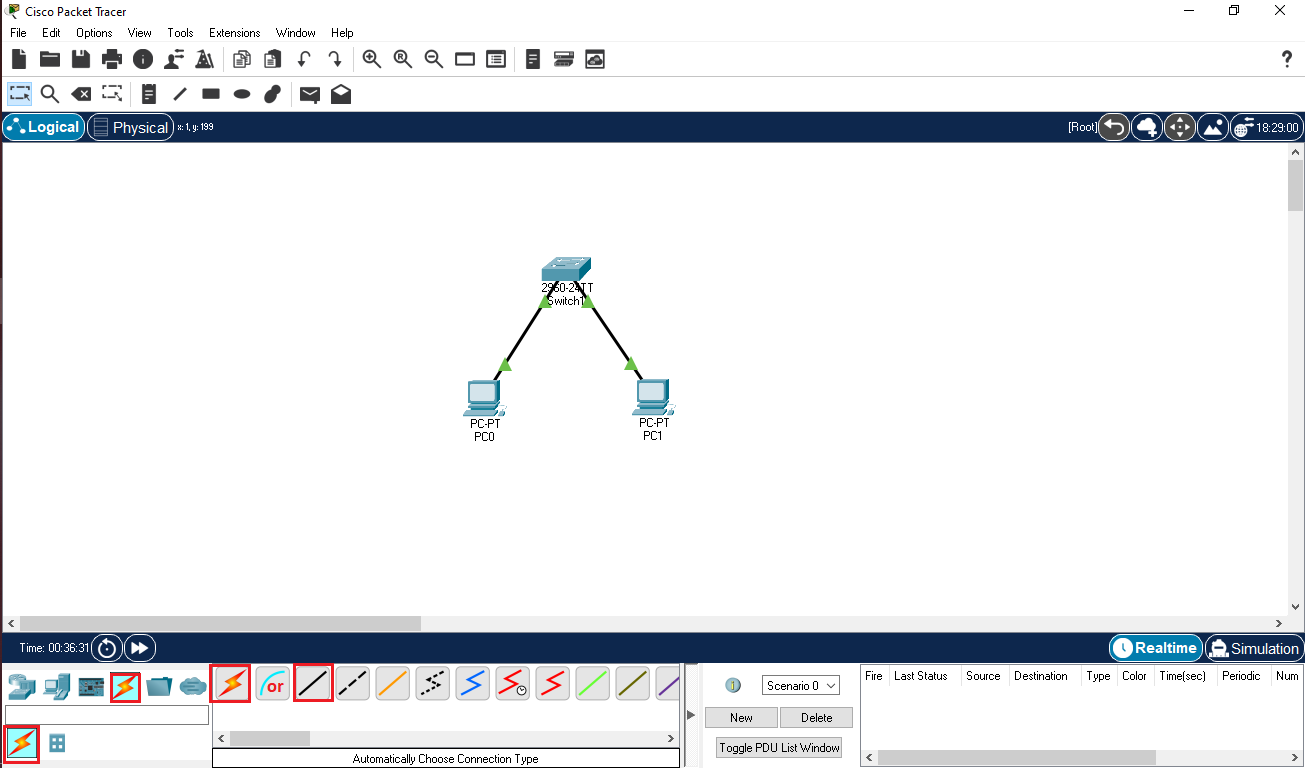1305x768 pixels.
Task: Choose the Network Devices category
Action: point(22,686)
